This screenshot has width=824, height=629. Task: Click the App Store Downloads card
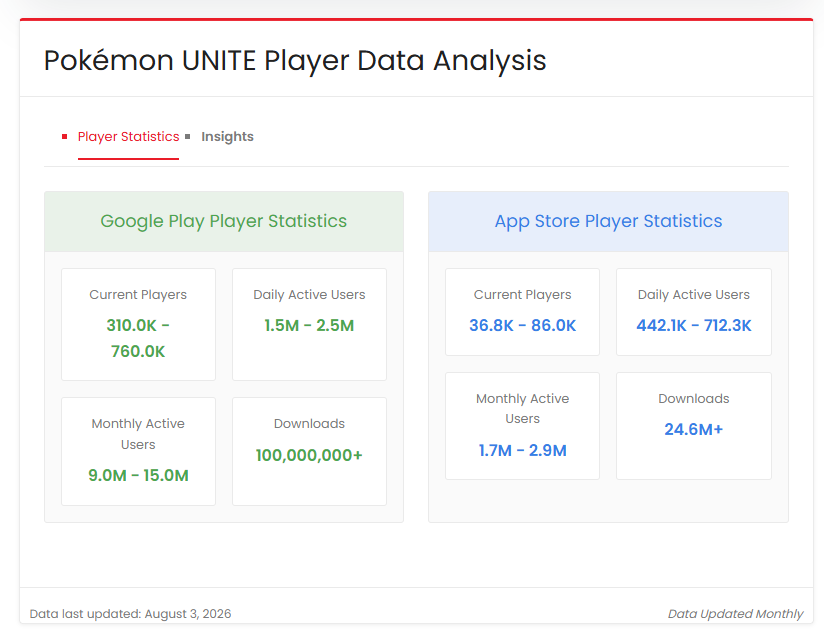click(694, 426)
